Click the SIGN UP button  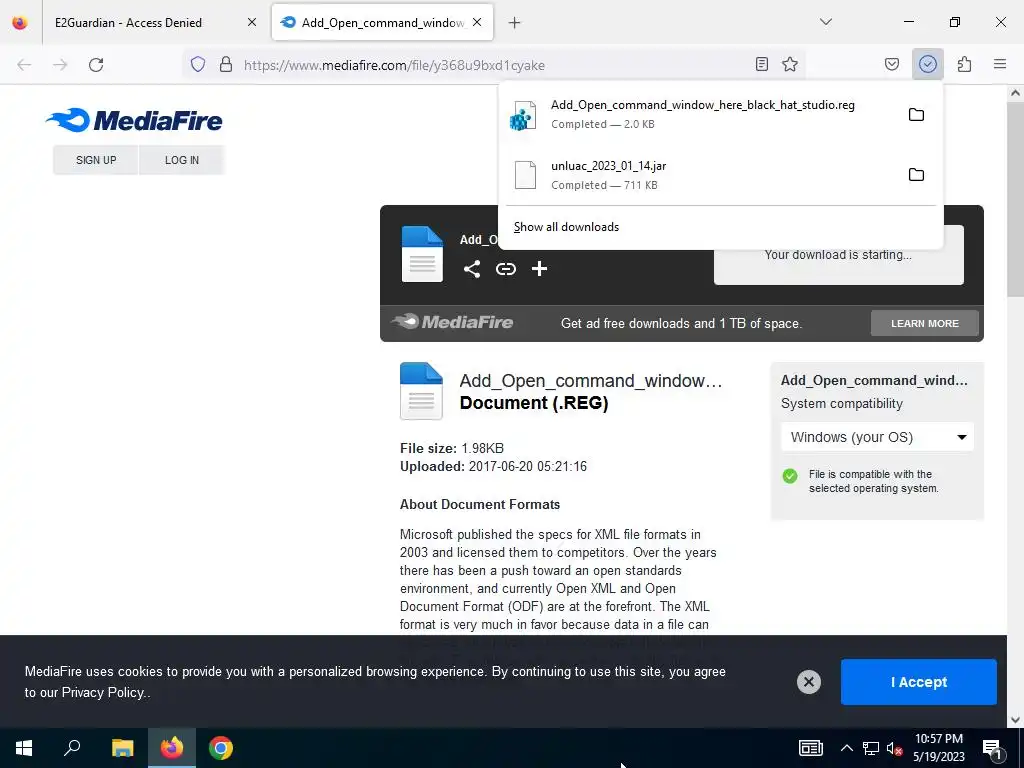(95, 160)
